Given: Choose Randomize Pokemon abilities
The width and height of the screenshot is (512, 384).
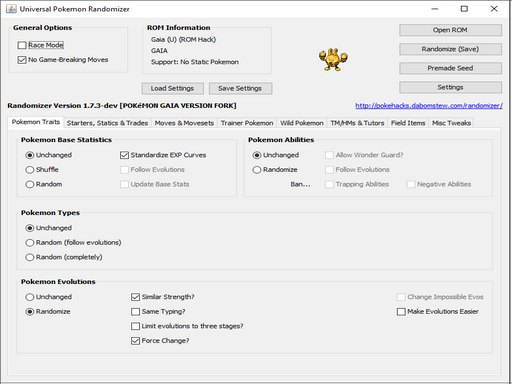Looking at the screenshot, I should [257, 170].
